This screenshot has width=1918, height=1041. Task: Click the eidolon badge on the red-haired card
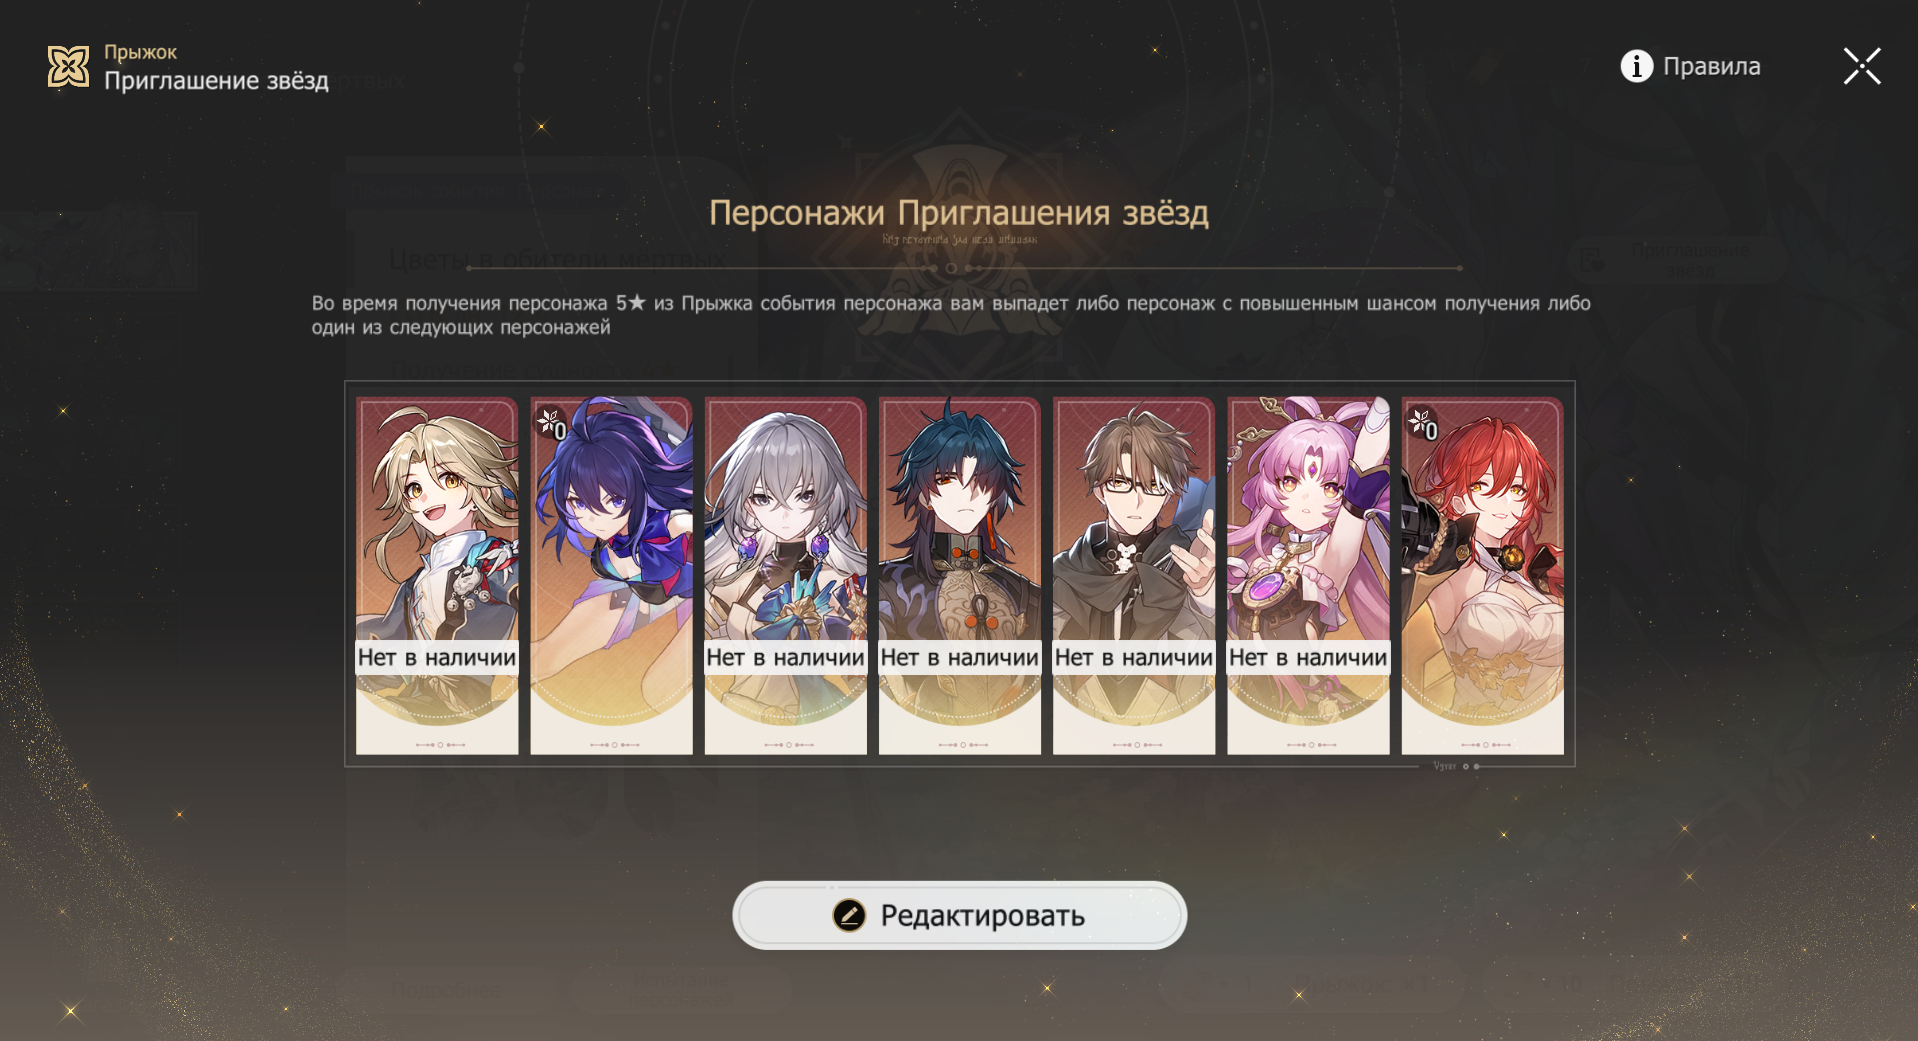point(1423,424)
